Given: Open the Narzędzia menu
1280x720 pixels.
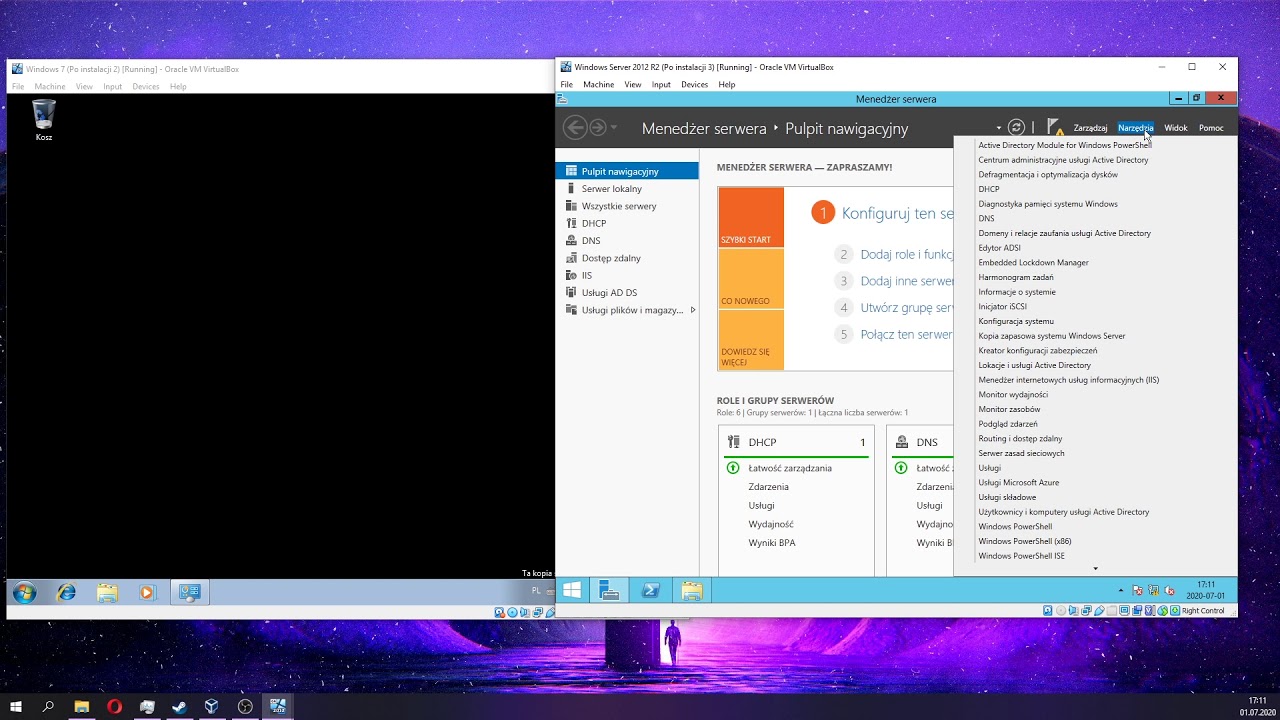Looking at the screenshot, I should [1135, 128].
